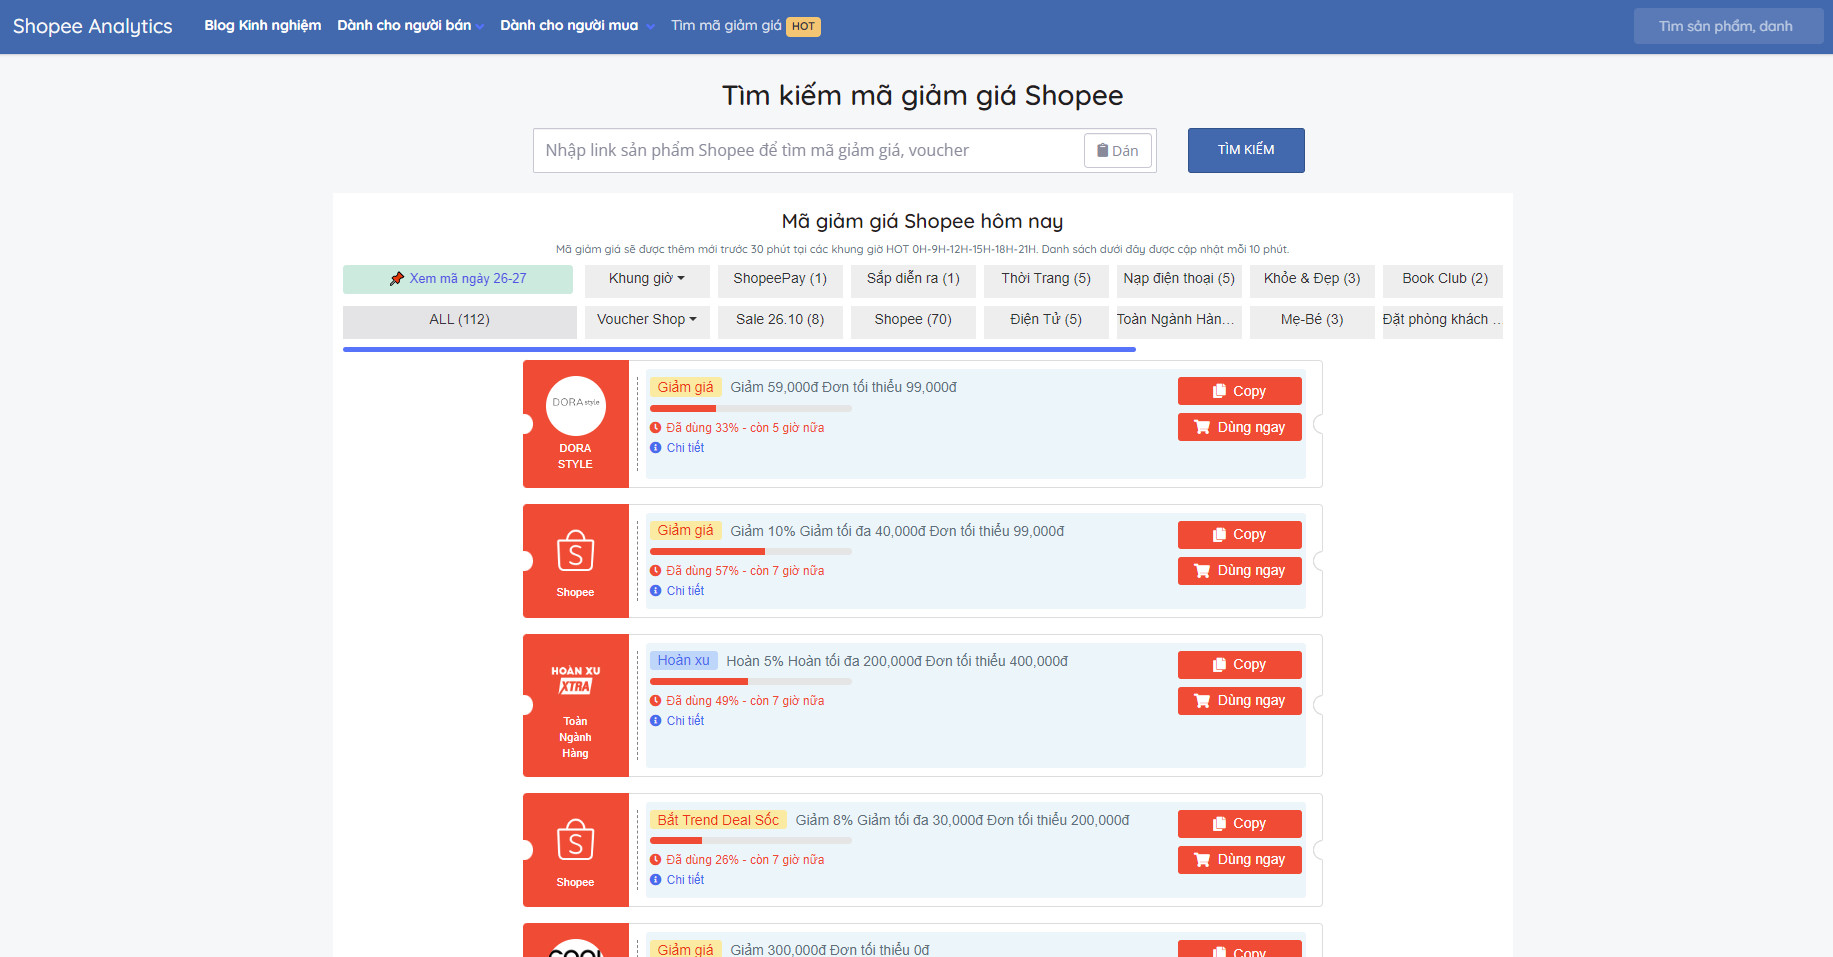The width and height of the screenshot is (1833, 957).
Task: Select Thời Trang (5) tab
Action: 1046,279
